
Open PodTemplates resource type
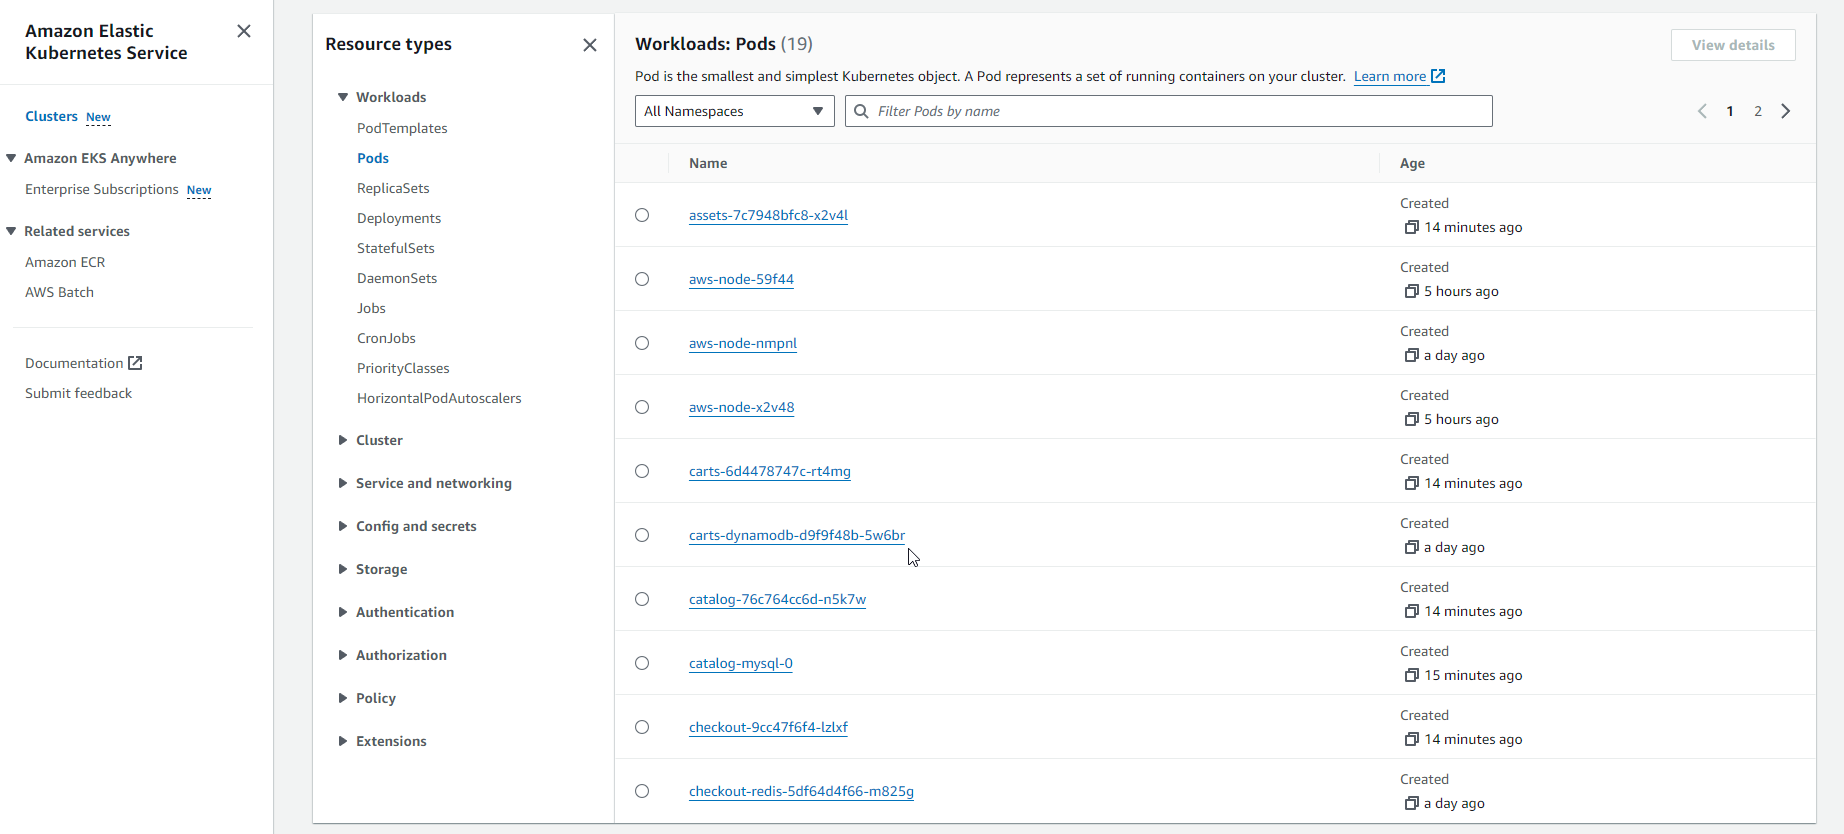click(x=402, y=128)
